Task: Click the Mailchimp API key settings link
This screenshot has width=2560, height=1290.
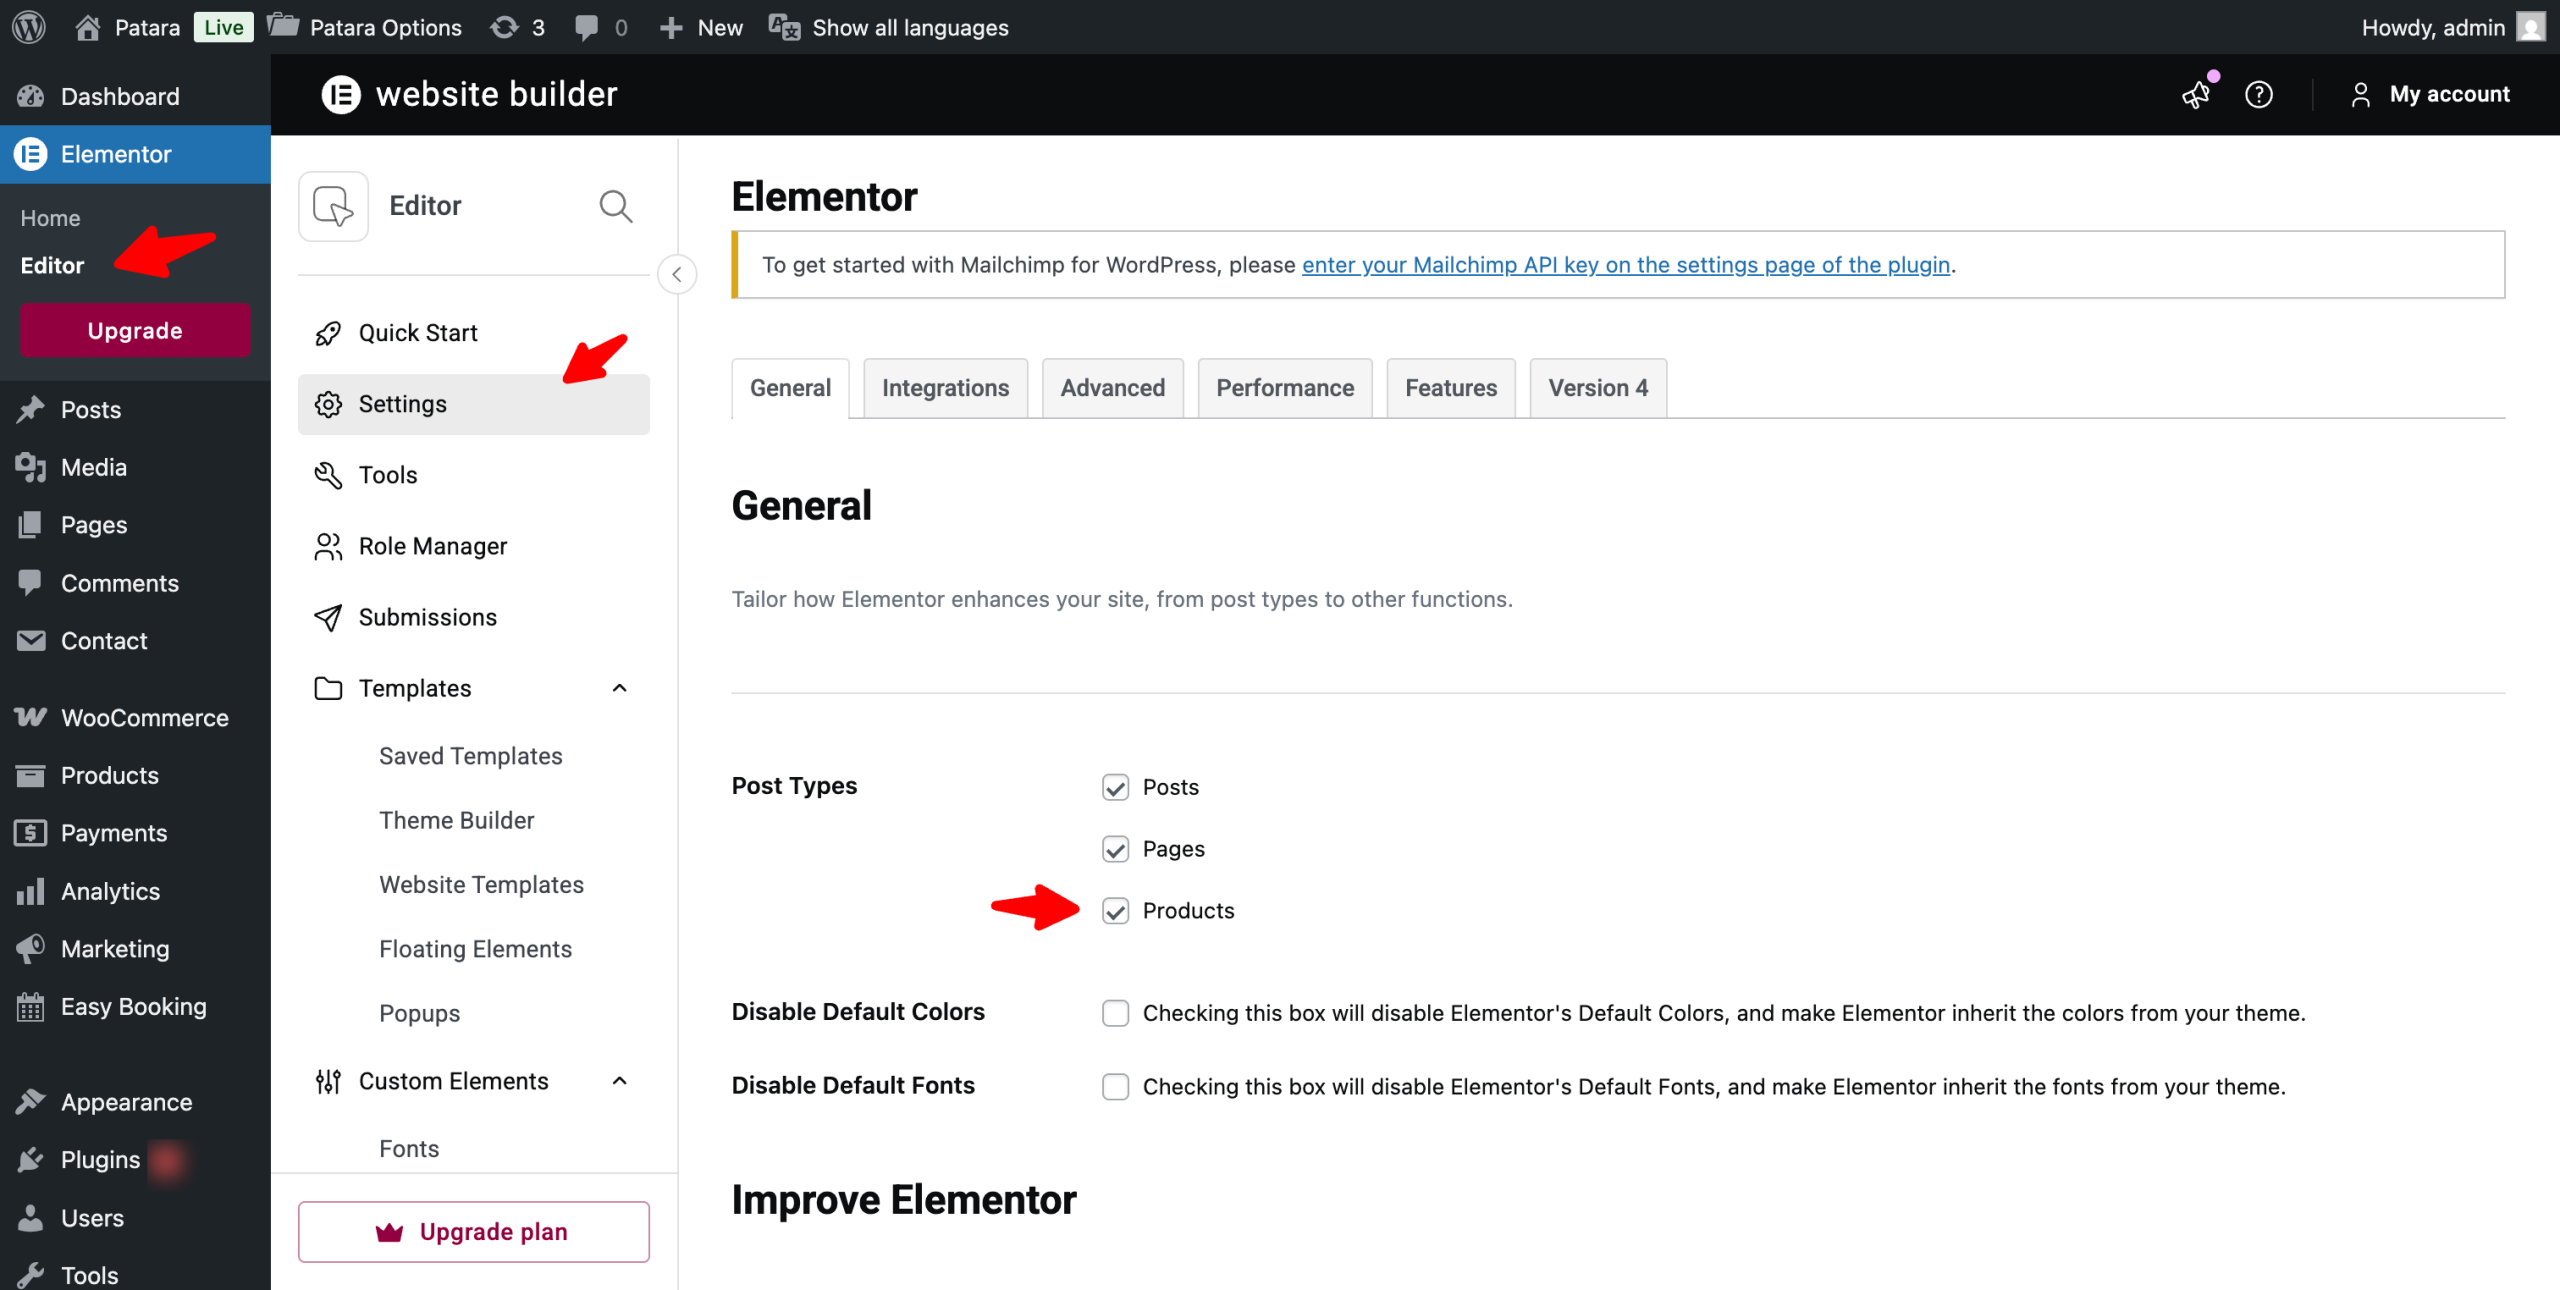Action: [x=1625, y=265]
